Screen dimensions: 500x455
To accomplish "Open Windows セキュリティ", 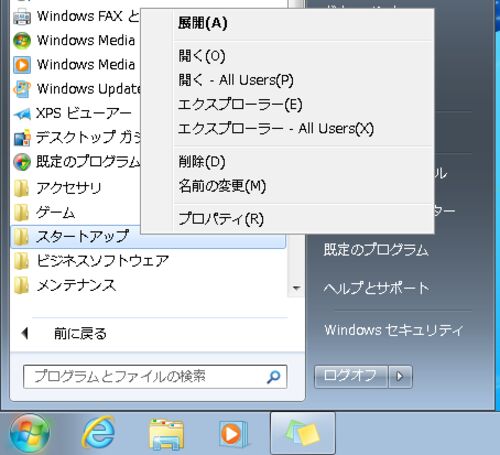I will 394,330.
